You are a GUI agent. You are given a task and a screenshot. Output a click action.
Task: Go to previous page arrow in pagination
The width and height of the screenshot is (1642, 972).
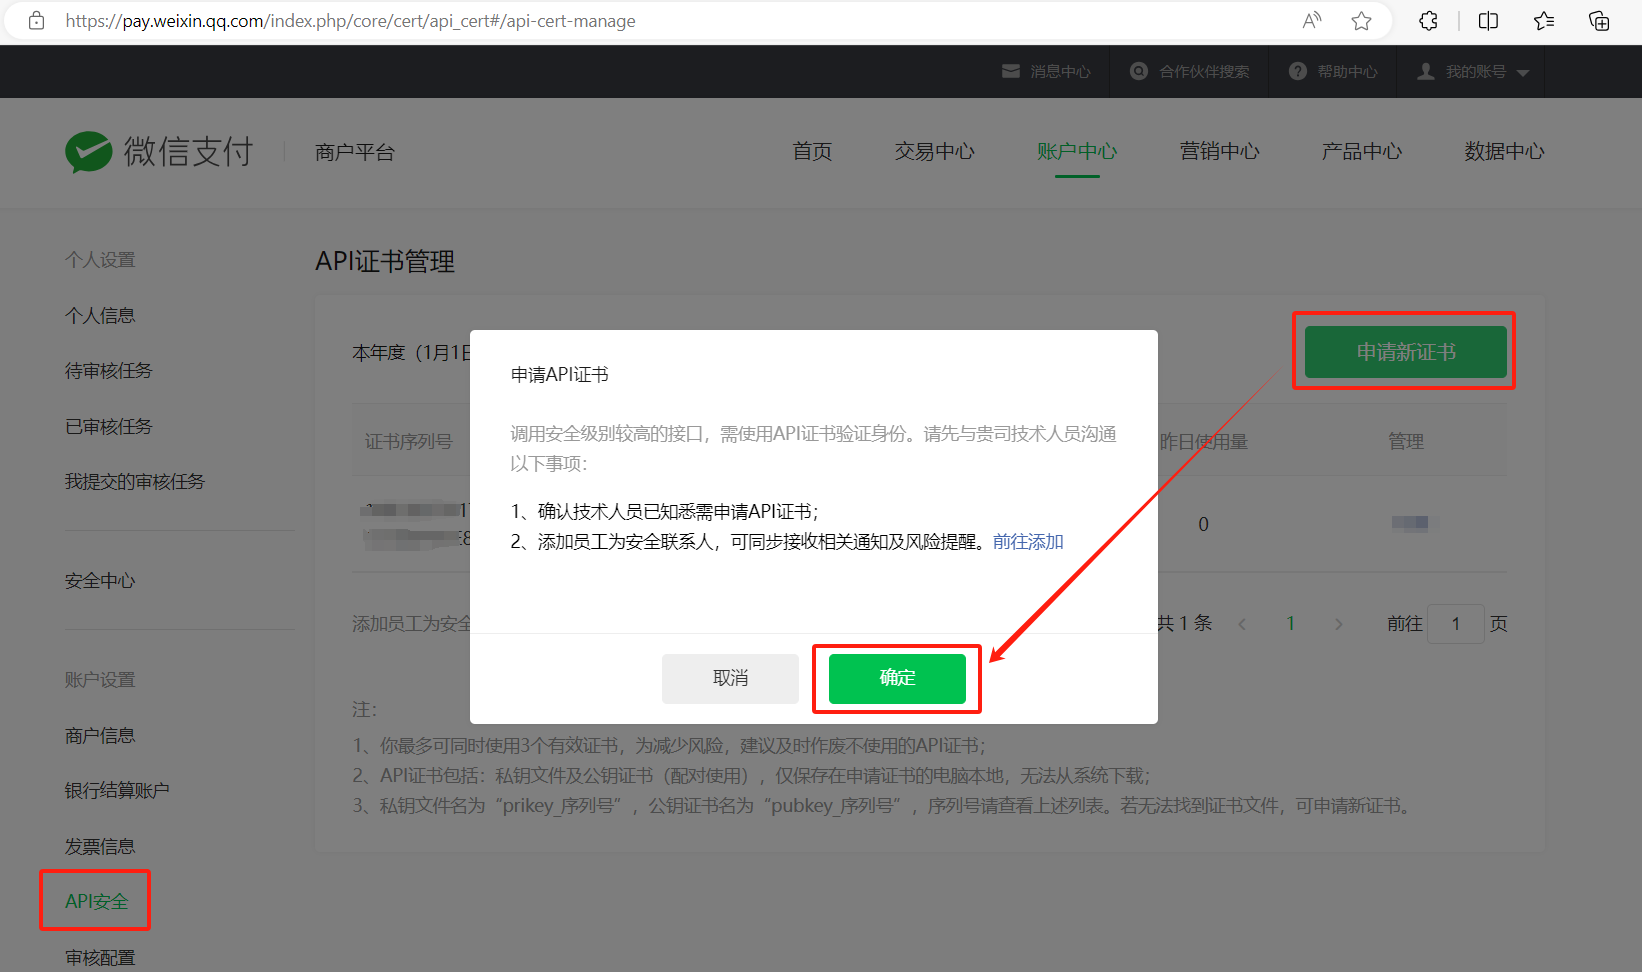point(1242,624)
